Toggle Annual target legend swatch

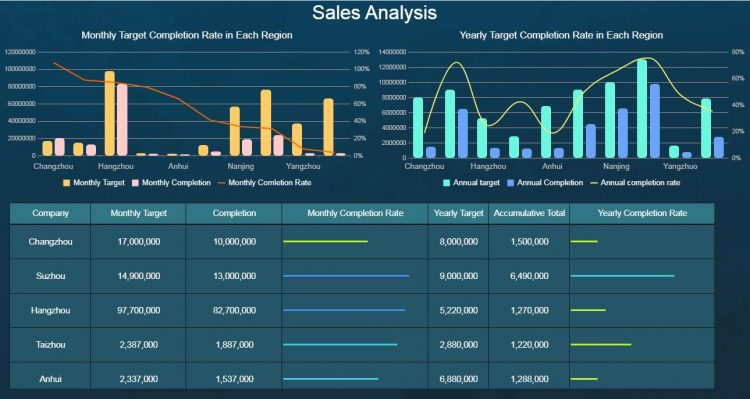tap(446, 183)
